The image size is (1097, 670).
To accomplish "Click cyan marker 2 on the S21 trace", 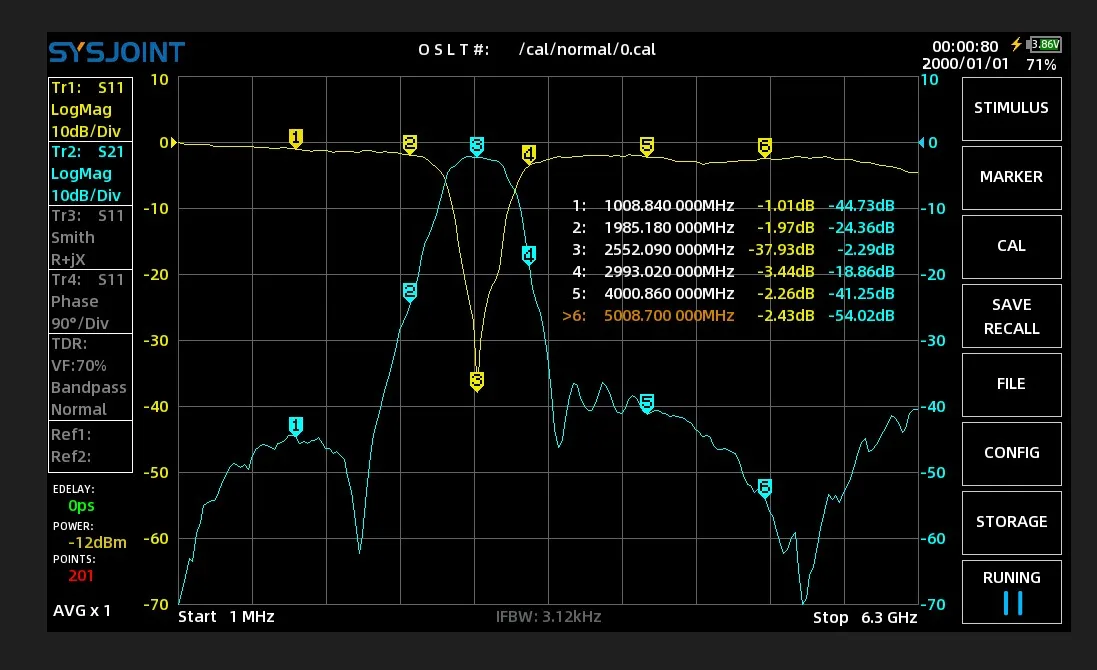I will (x=410, y=292).
